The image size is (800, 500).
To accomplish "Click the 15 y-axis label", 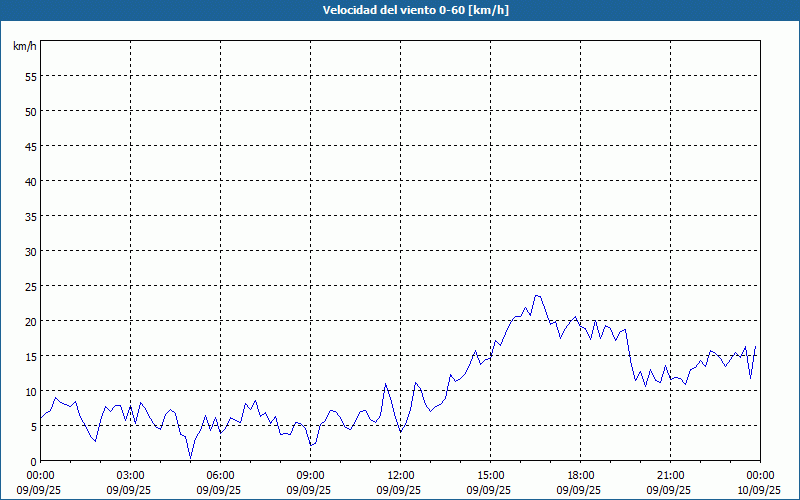I will (x=30, y=356).
